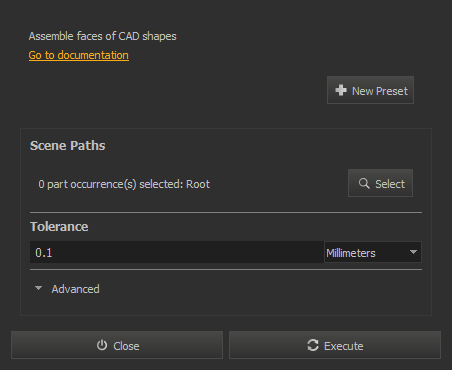
Task: Click into the Tolerance value field
Action: tap(177, 252)
